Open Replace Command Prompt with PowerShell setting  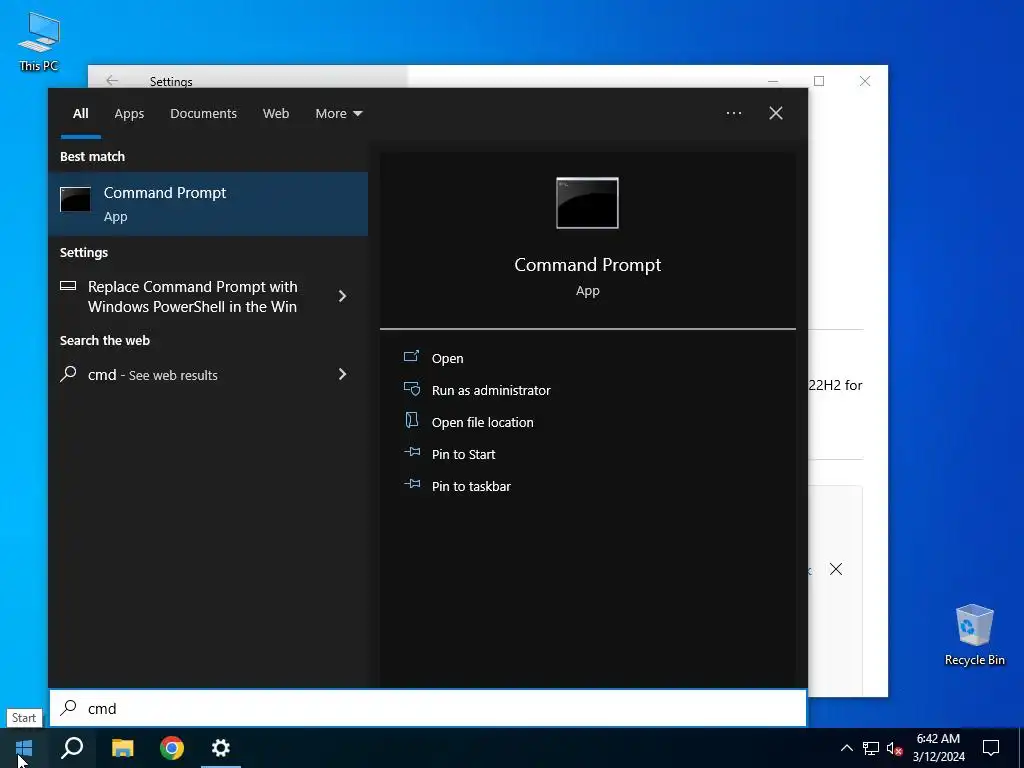click(x=192, y=296)
